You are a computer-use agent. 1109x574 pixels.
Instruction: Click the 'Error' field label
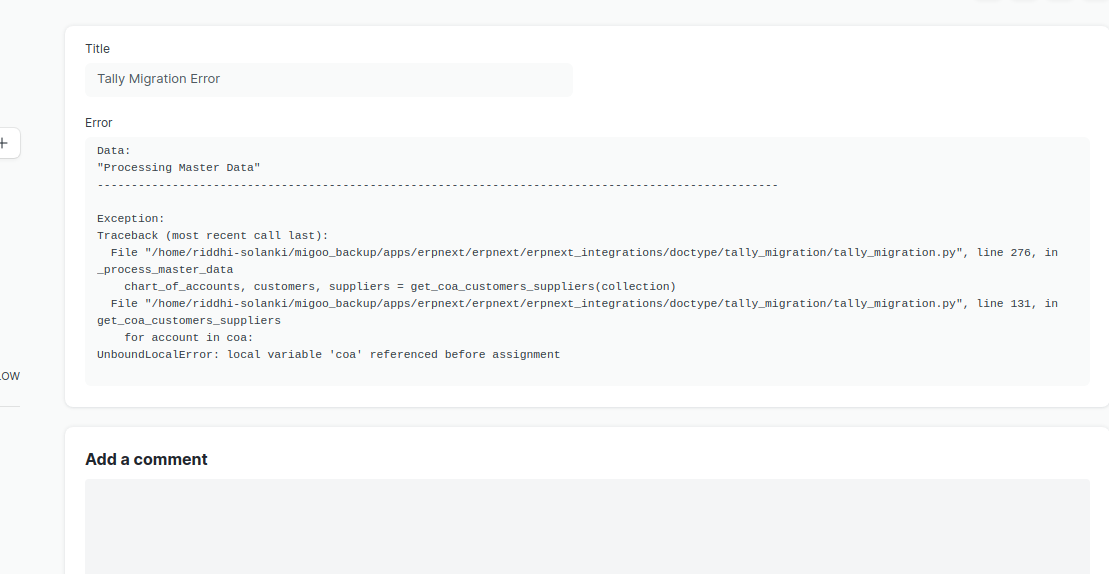pos(98,123)
